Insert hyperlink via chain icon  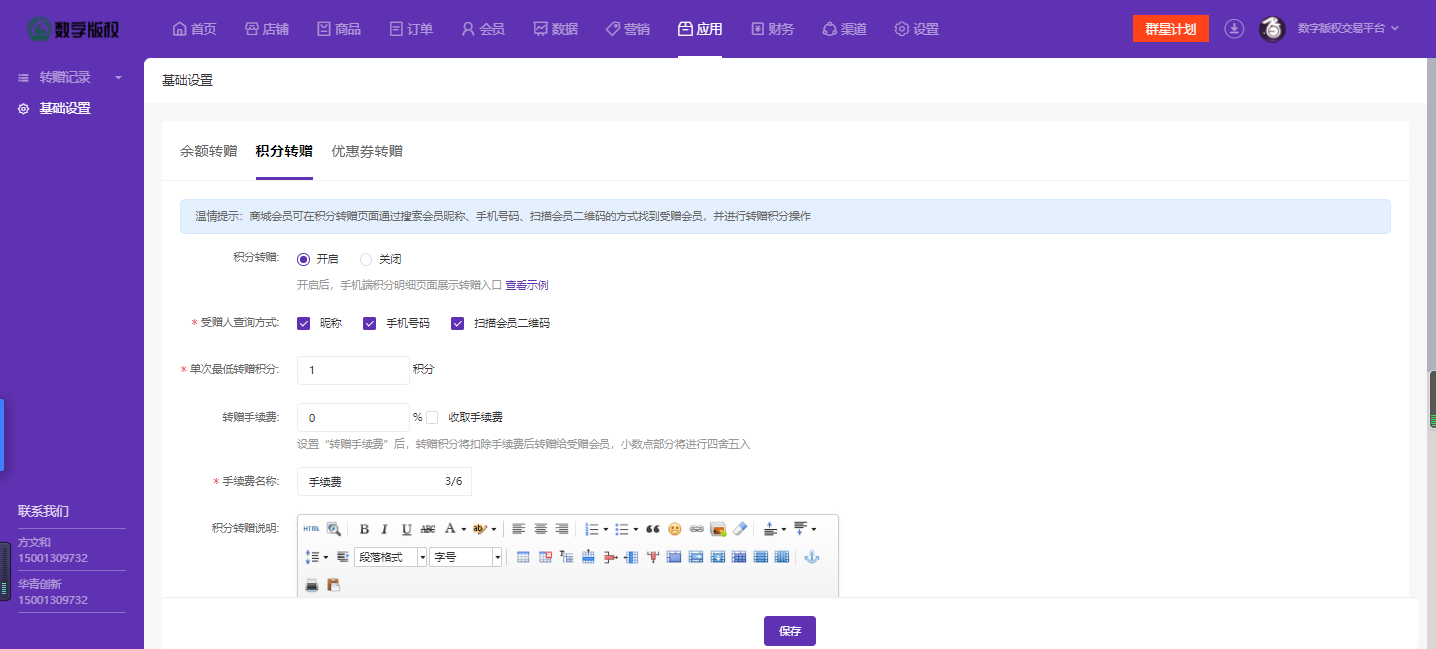(x=696, y=529)
